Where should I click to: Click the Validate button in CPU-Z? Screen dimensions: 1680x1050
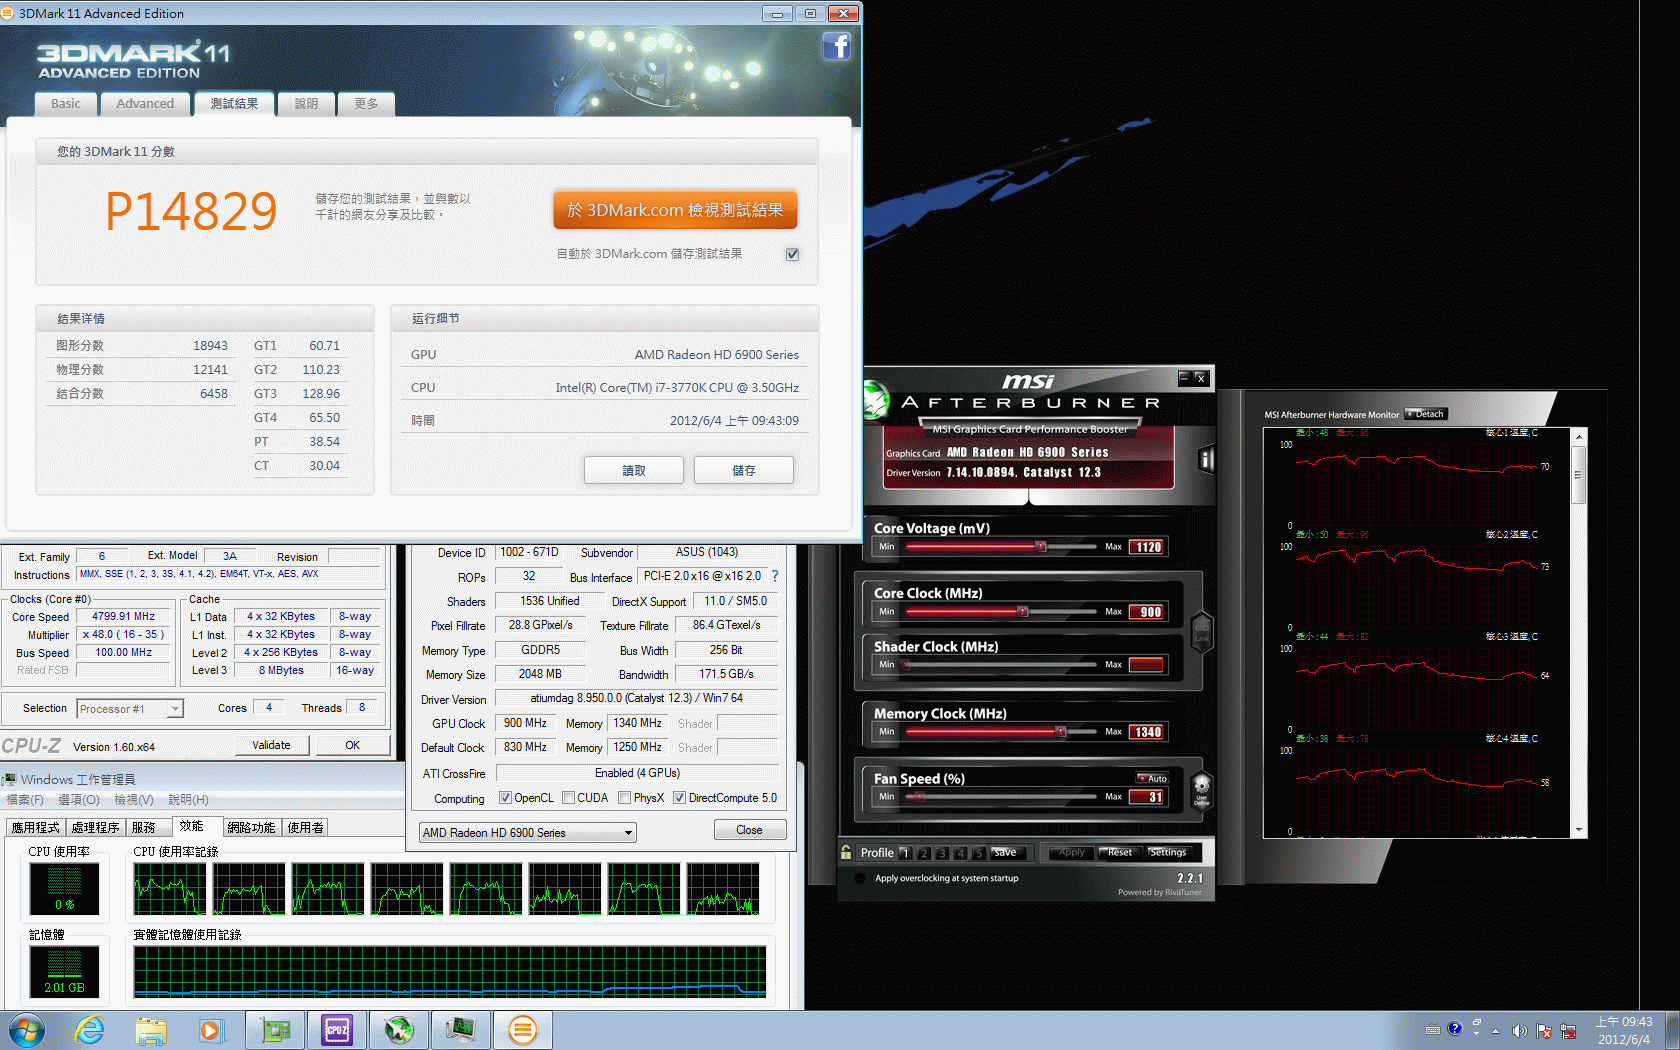click(271, 745)
